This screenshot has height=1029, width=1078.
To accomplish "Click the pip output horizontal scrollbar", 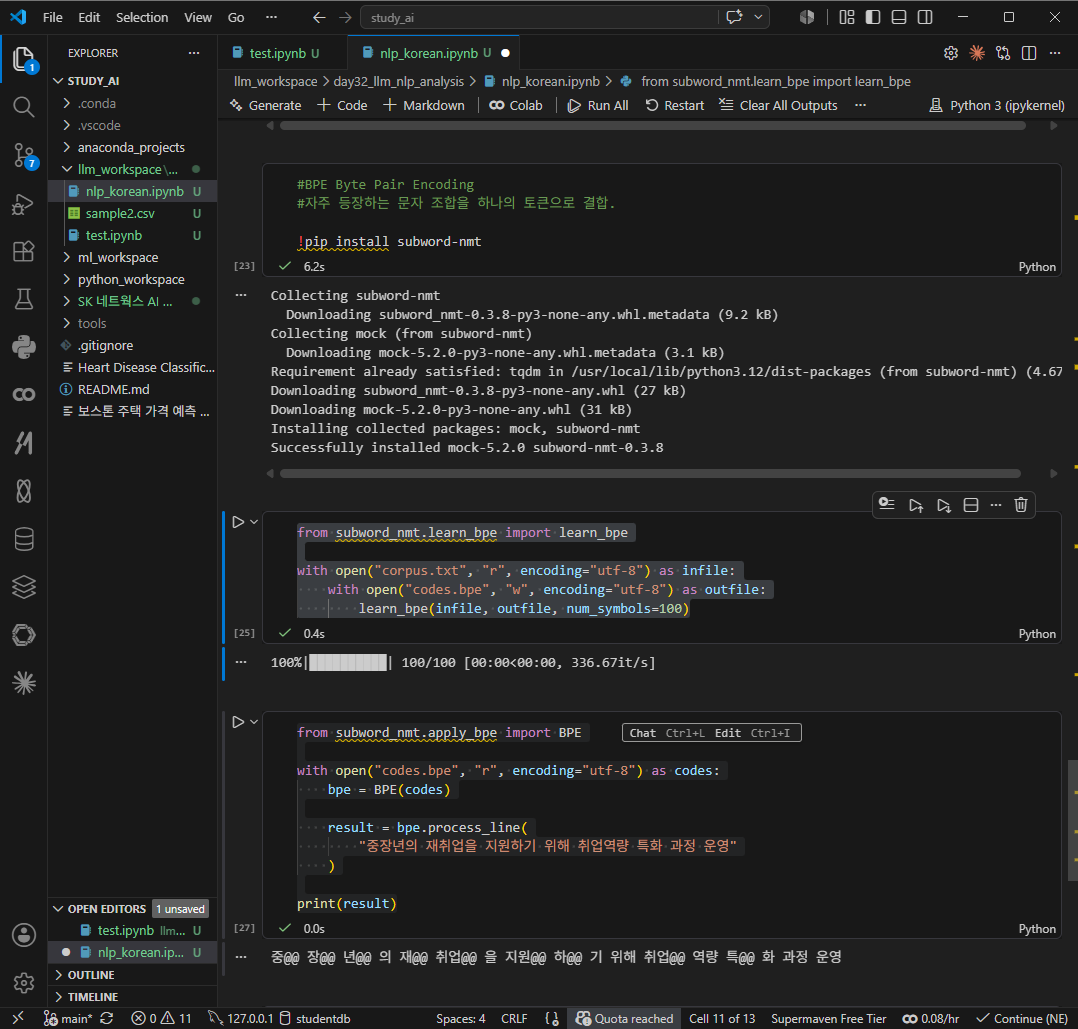I will [x=650, y=473].
